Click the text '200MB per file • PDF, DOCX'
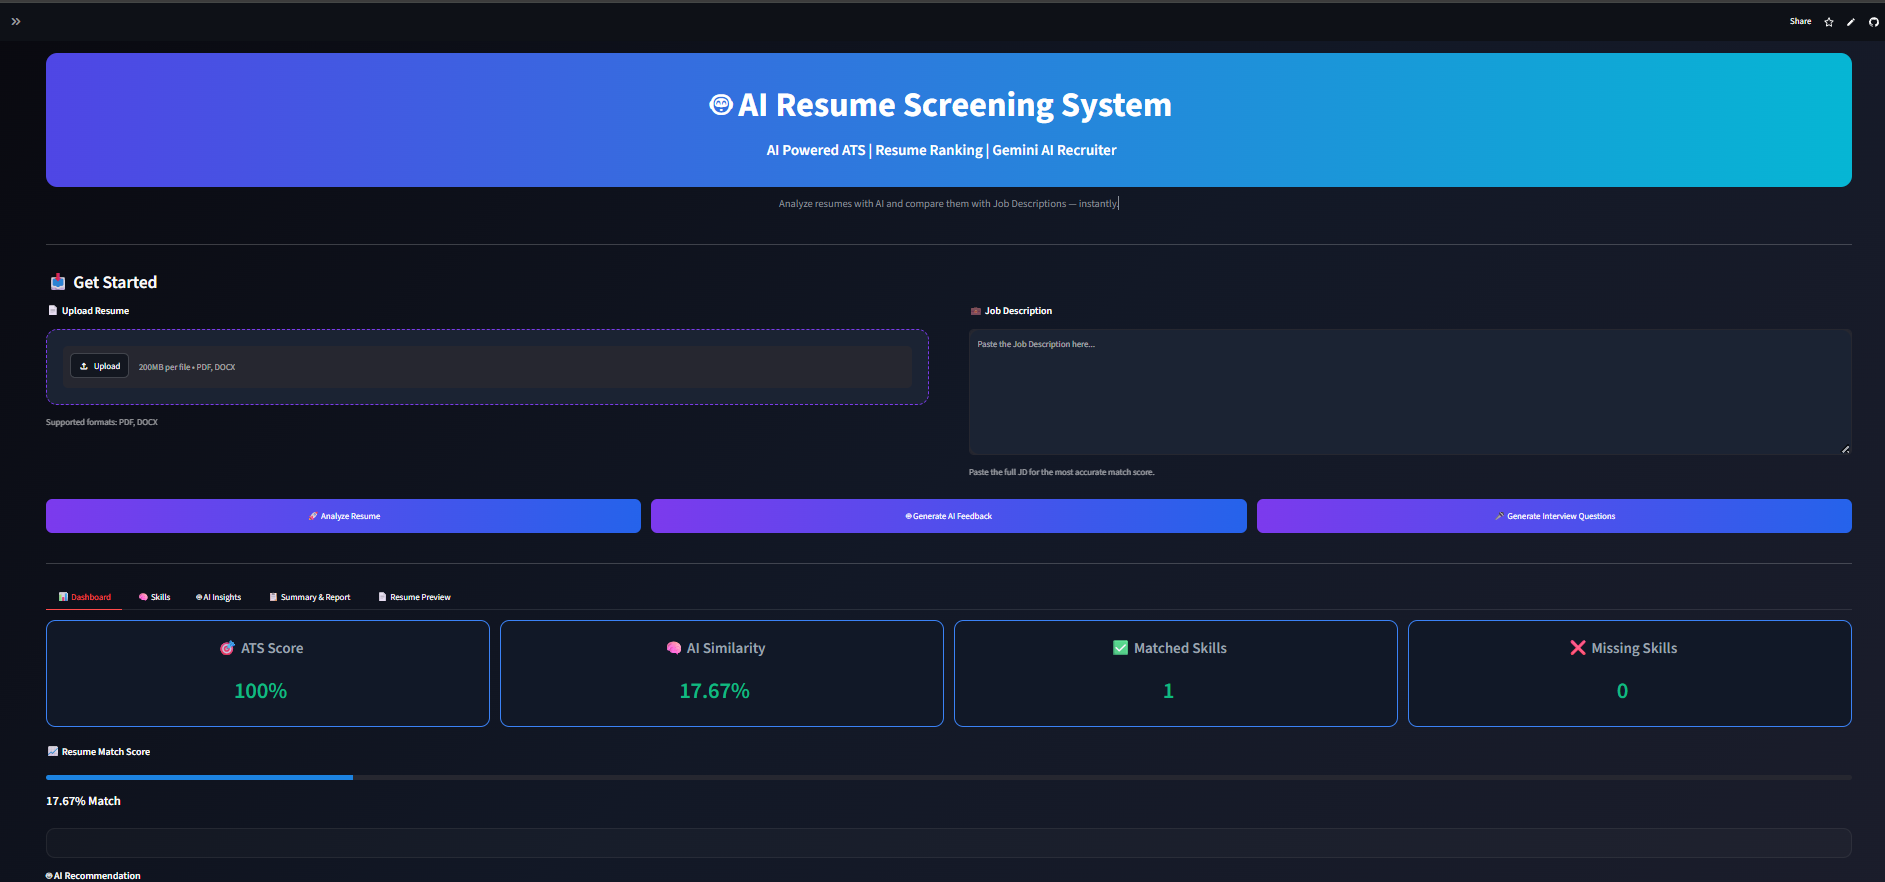 [187, 367]
